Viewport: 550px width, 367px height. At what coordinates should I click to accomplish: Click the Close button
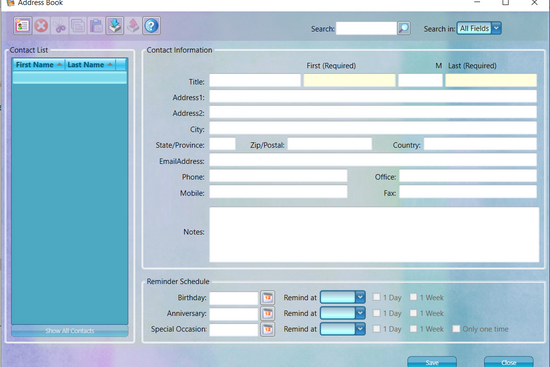click(x=509, y=362)
